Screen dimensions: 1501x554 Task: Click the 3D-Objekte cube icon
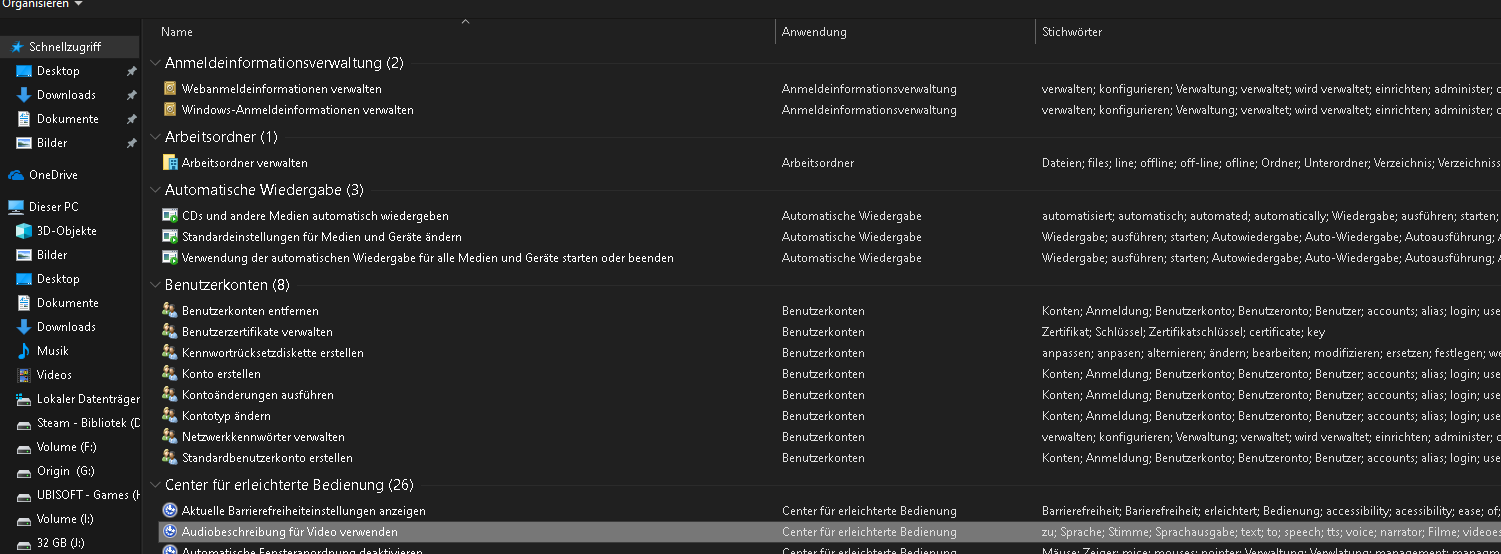pyautogui.click(x=24, y=231)
